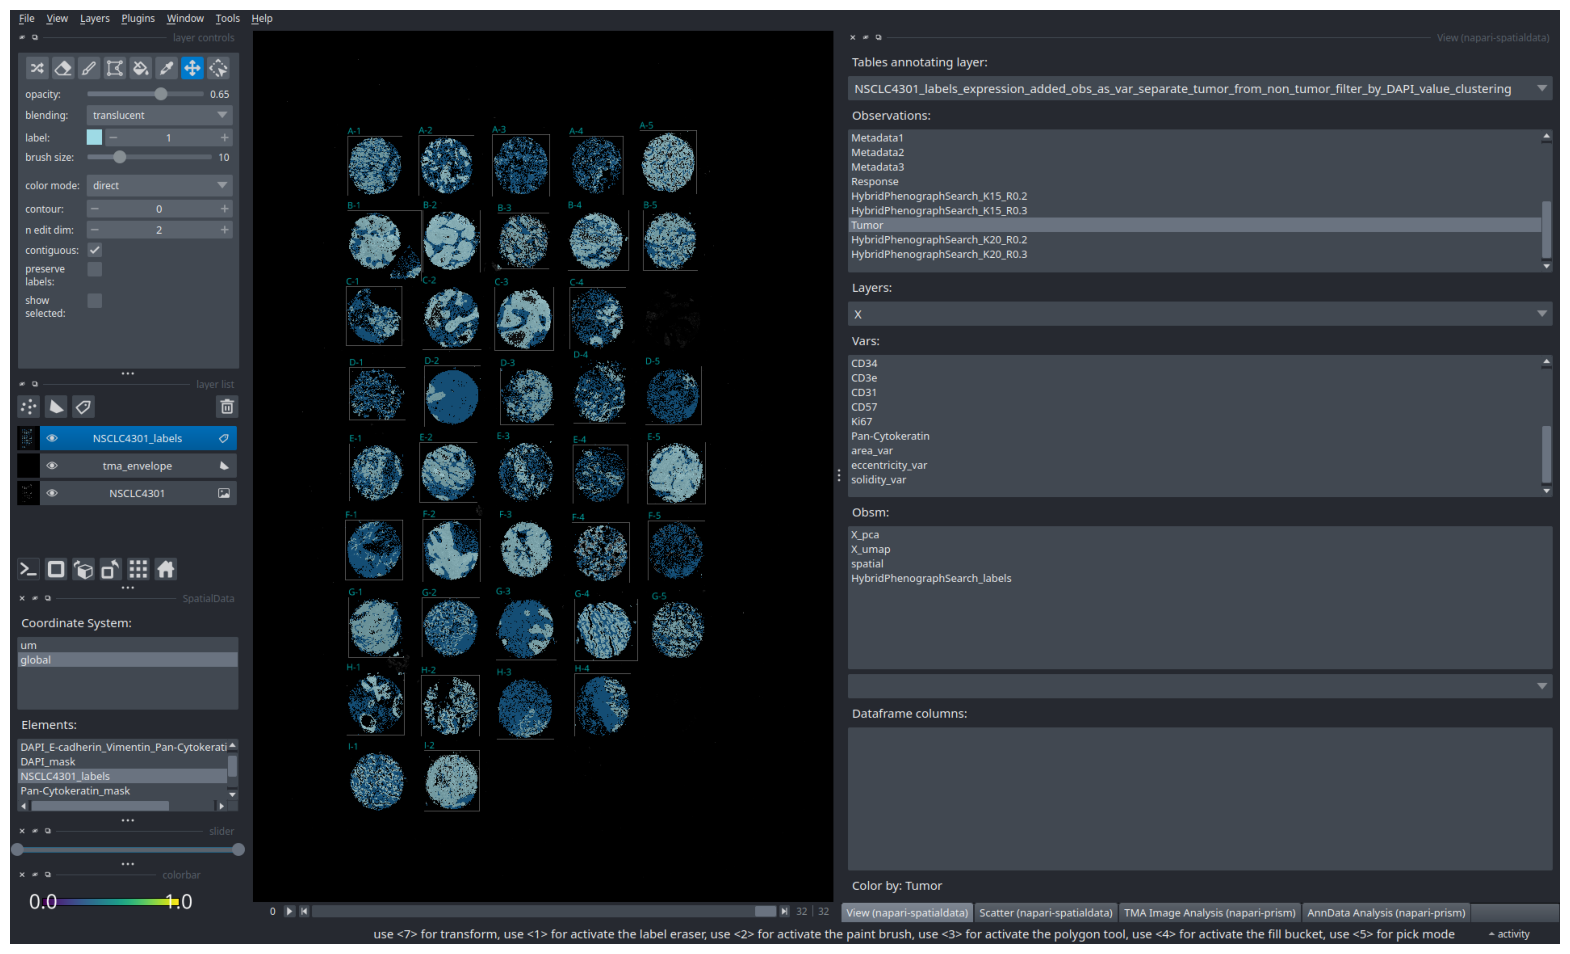1570x954 pixels.
Task: Open the tables annotating layer dropdown
Action: point(1200,89)
